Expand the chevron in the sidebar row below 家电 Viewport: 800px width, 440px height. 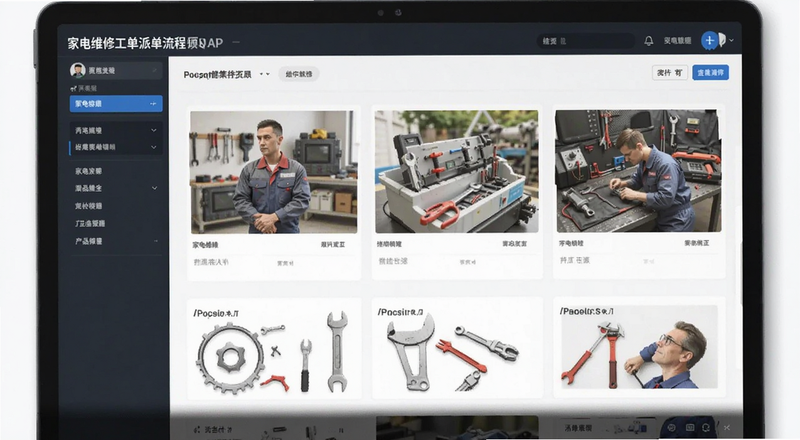(x=154, y=188)
